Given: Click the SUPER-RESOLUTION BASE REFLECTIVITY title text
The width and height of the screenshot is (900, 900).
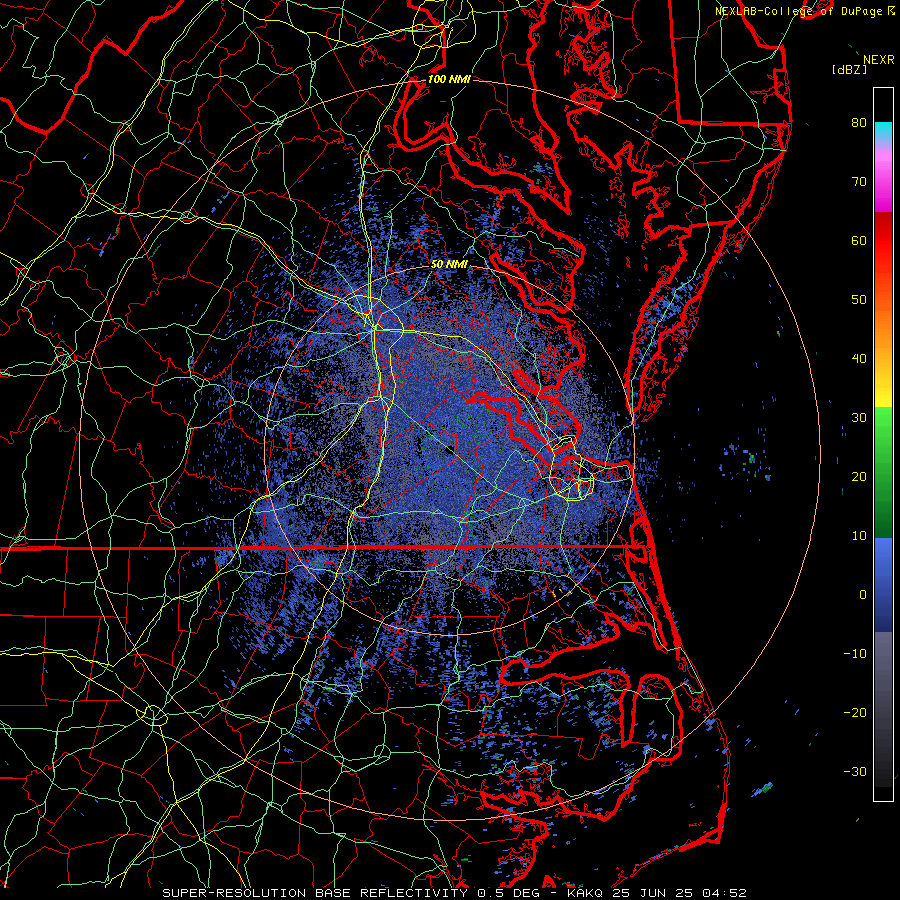Looking at the screenshot, I should pos(315,893).
